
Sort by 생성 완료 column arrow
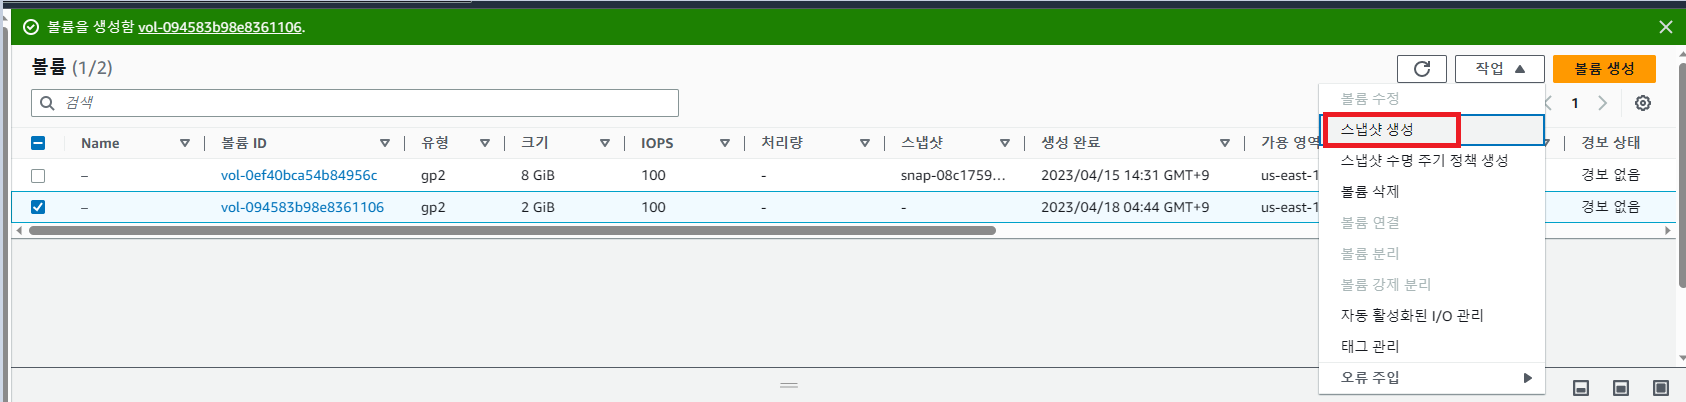1225,143
